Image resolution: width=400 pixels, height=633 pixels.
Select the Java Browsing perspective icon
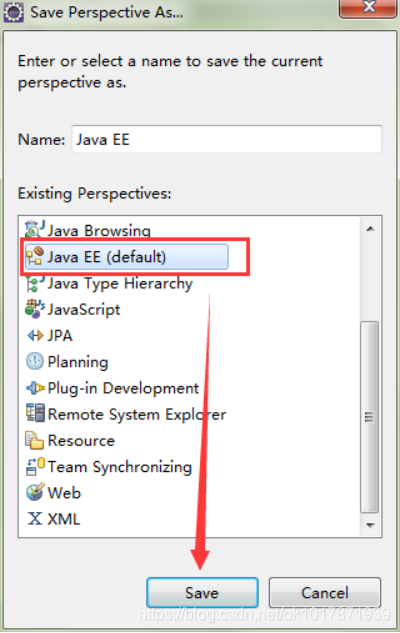(x=35, y=229)
